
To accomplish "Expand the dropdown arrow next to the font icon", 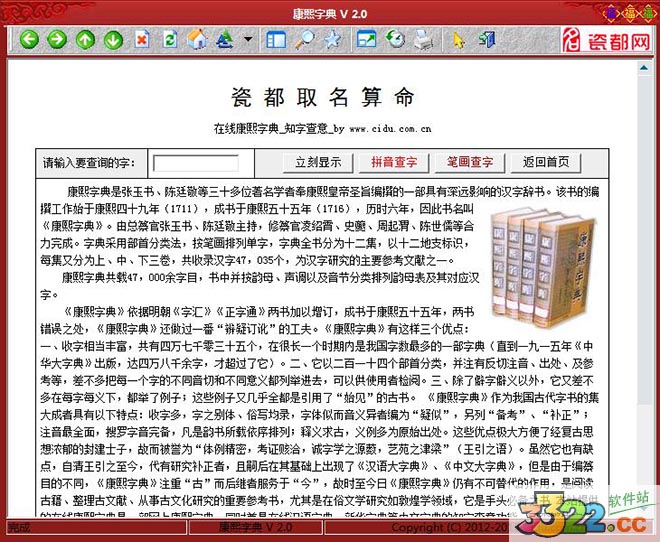I will coord(248,40).
